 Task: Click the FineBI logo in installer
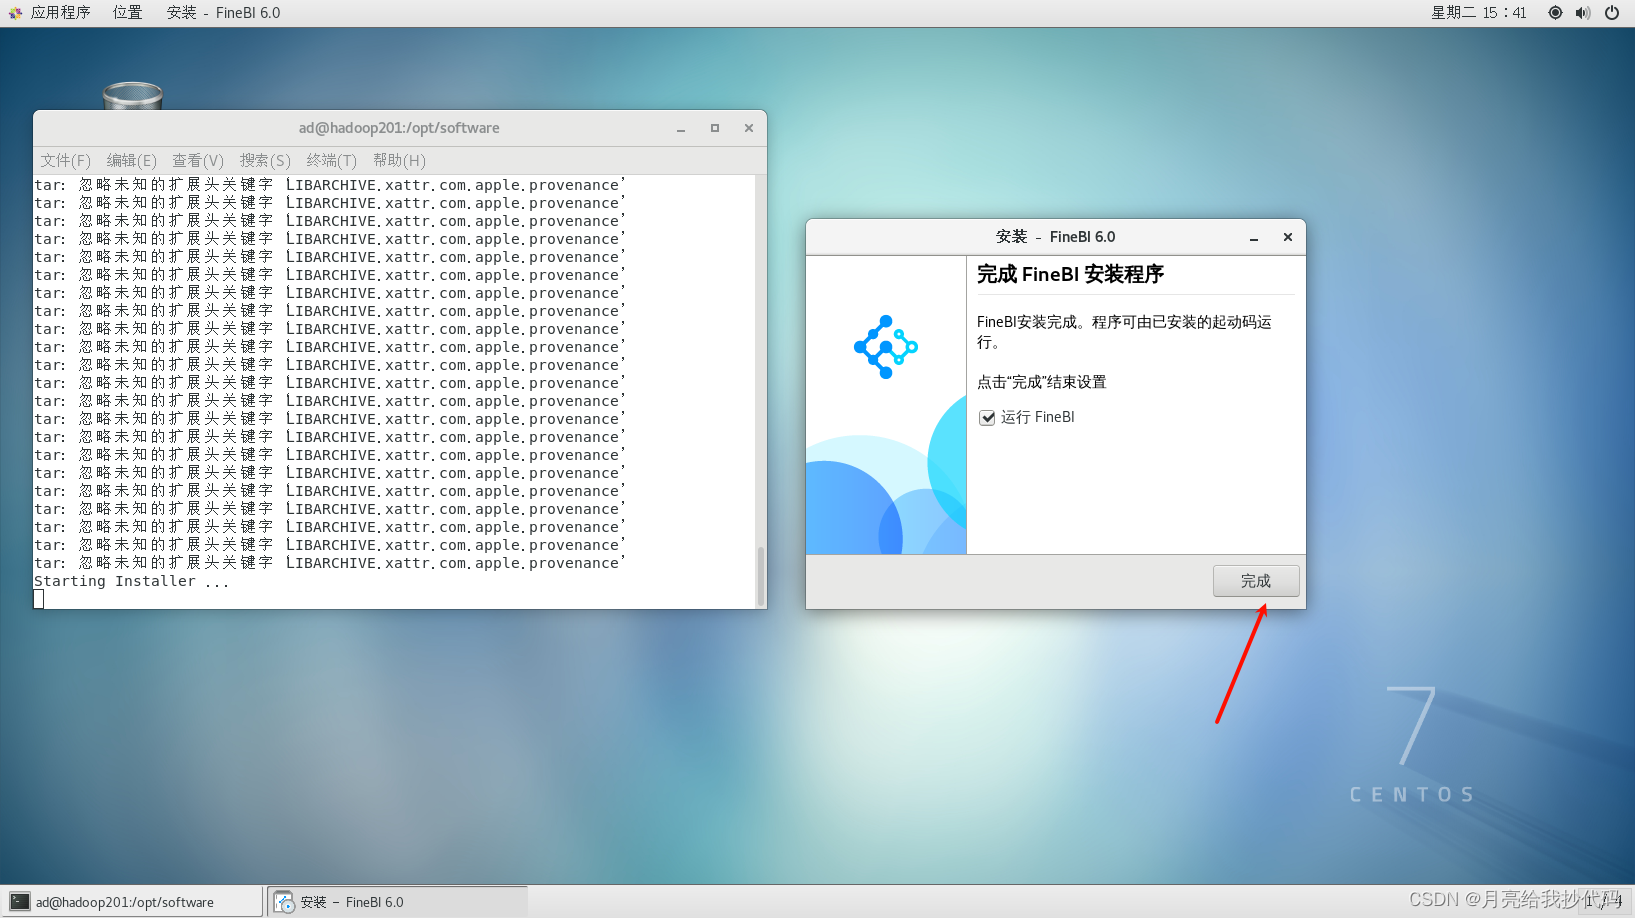tap(886, 347)
